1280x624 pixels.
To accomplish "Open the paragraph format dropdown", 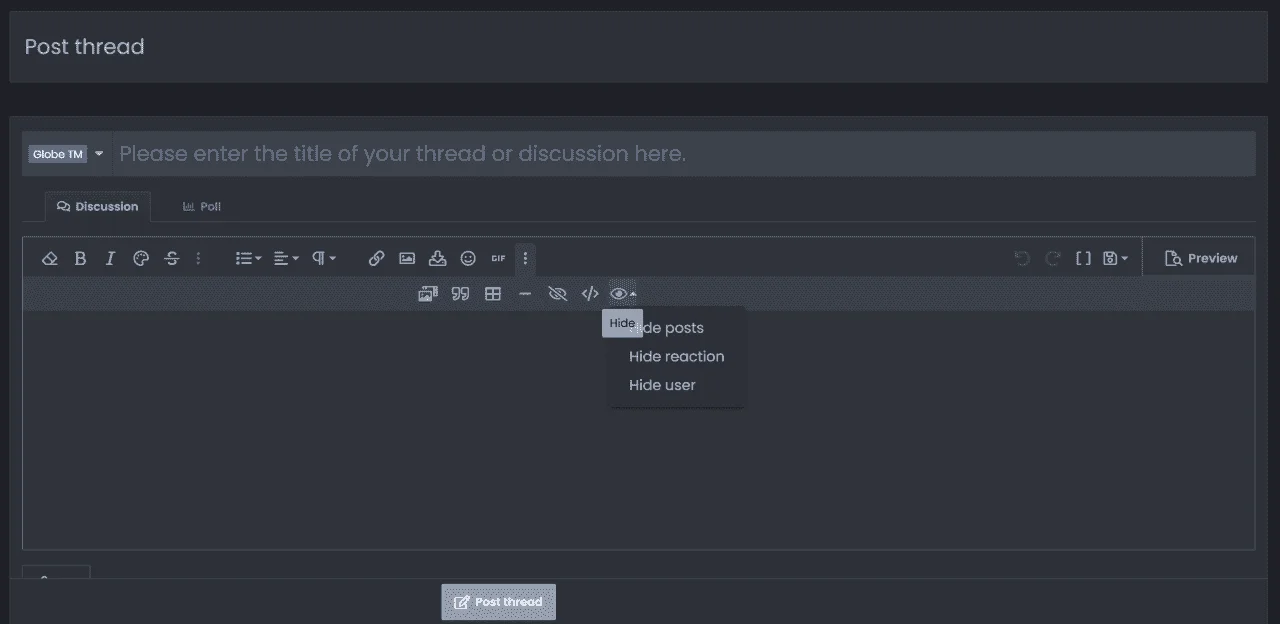I will pyautogui.click(x=324, y=258).
